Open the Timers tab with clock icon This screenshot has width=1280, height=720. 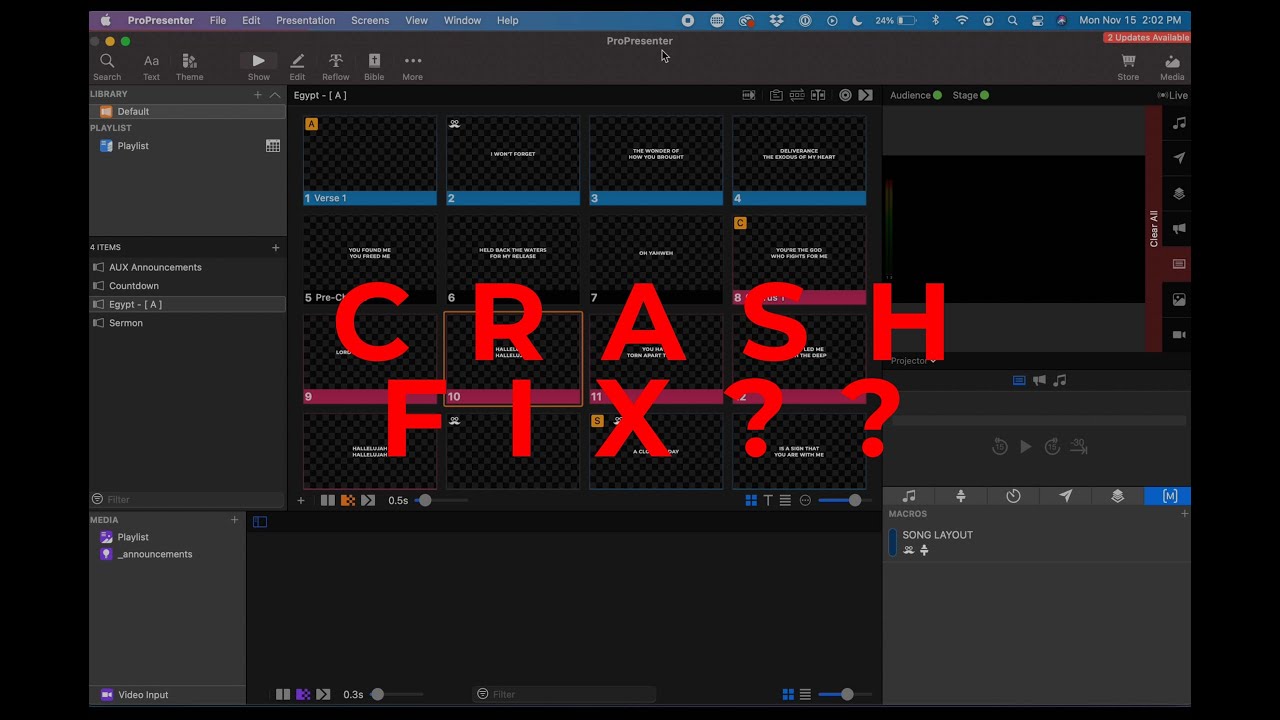(1013, 496)
